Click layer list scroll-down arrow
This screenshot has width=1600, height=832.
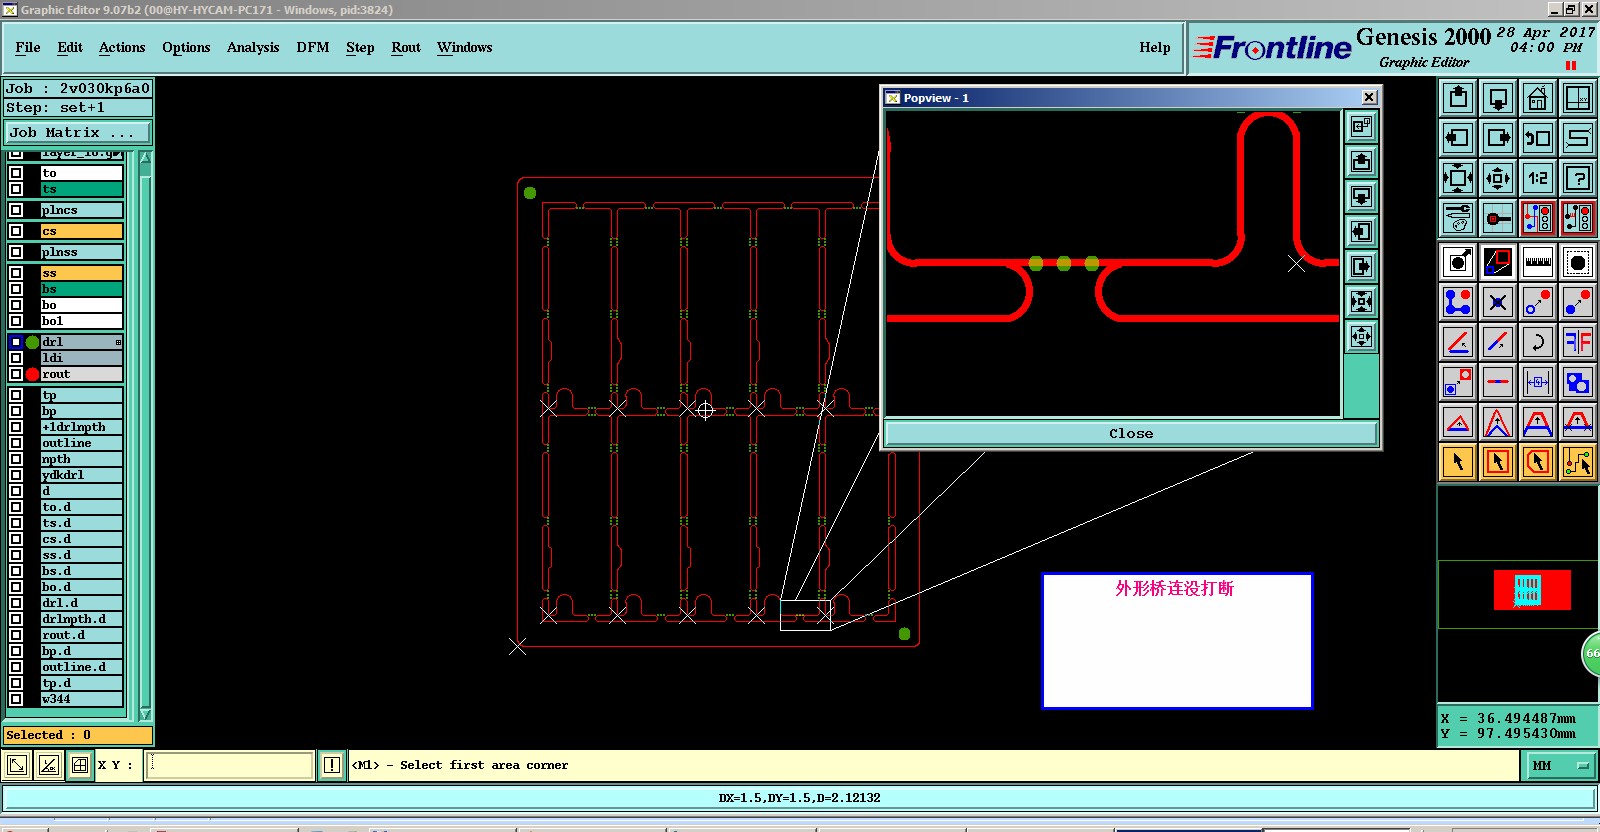tap(145, 714)
